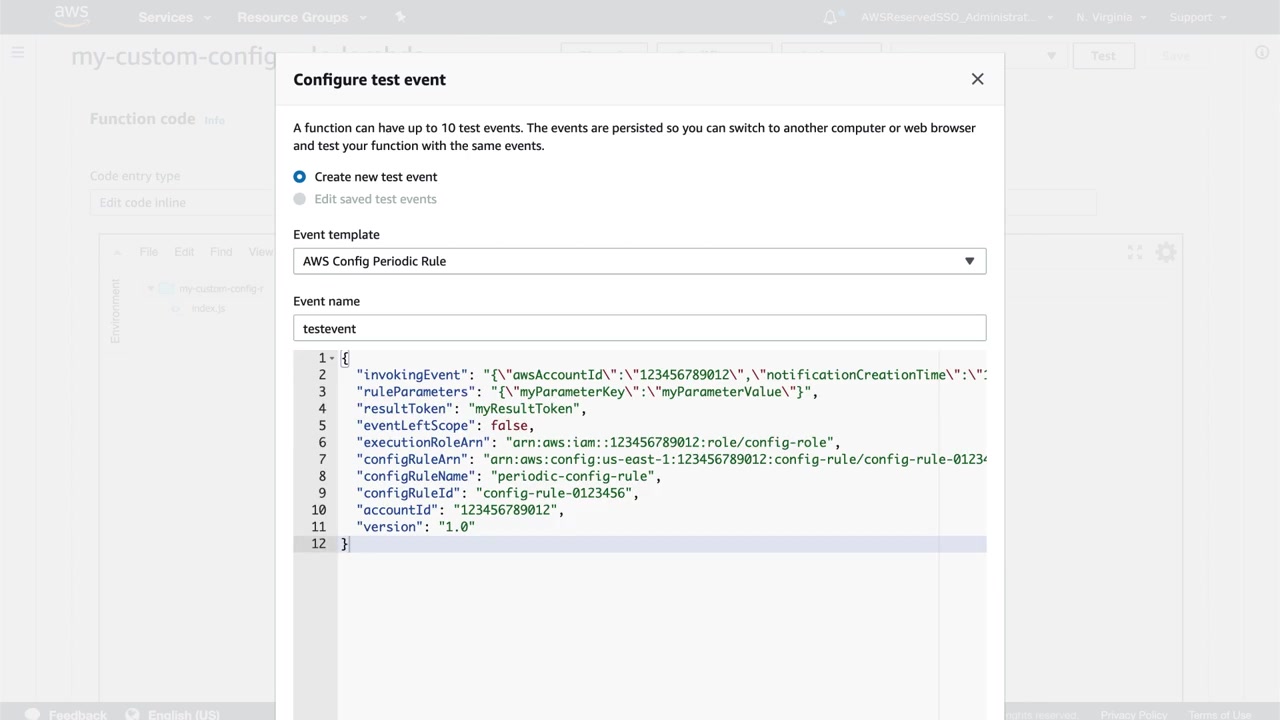
Task: Fold JSON block at line 1
Action: (332, 358)
